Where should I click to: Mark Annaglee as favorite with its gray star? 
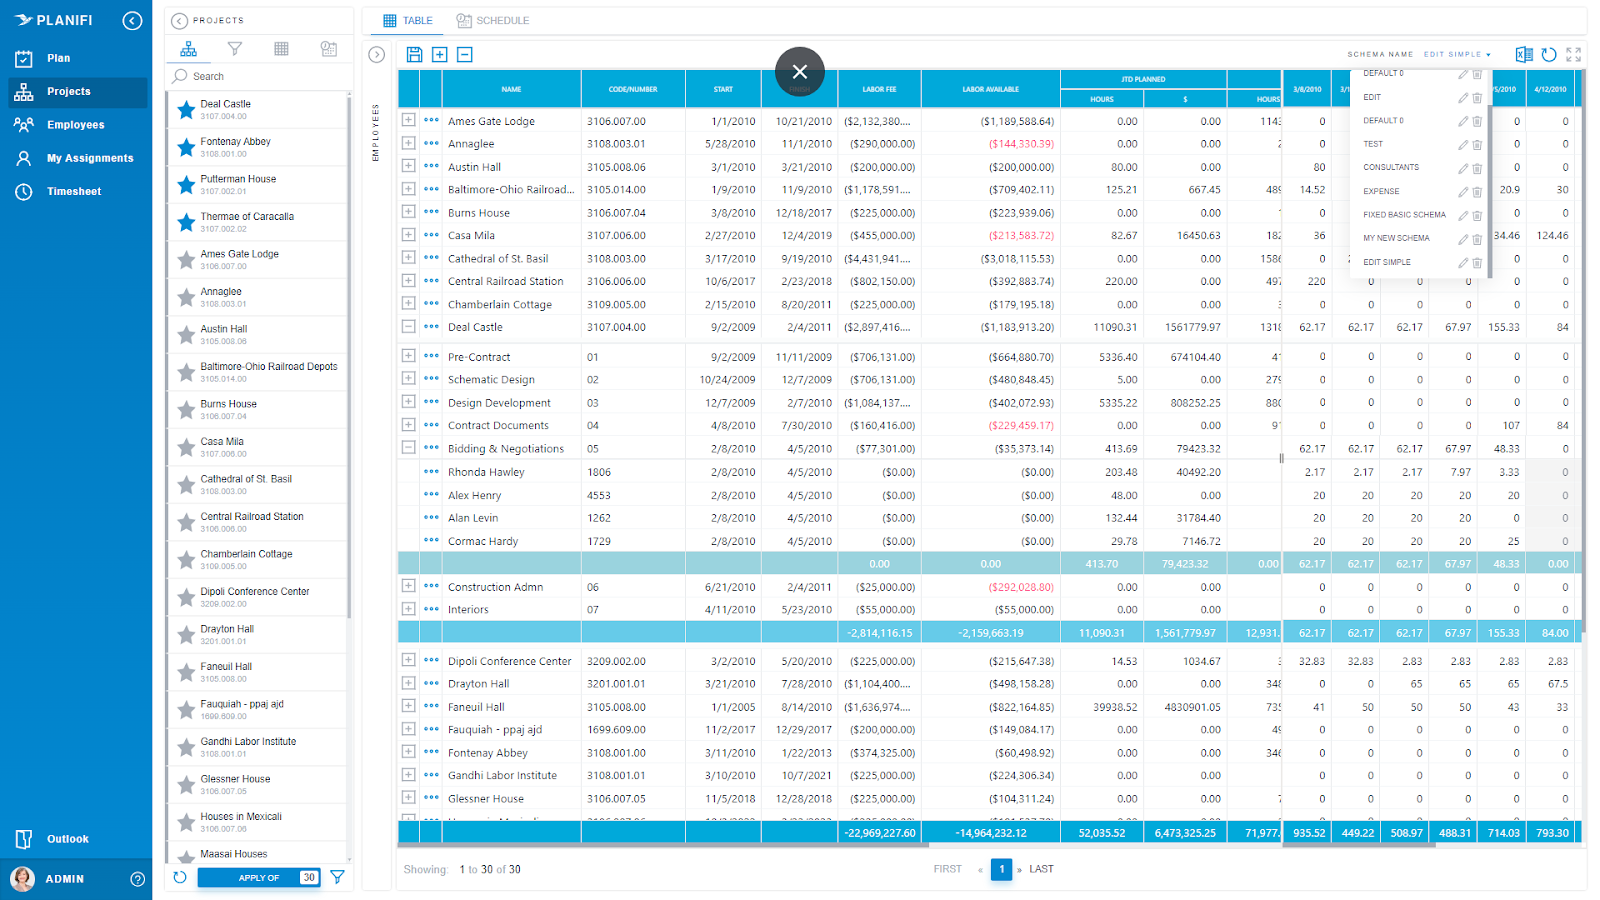tap(186, 297)
